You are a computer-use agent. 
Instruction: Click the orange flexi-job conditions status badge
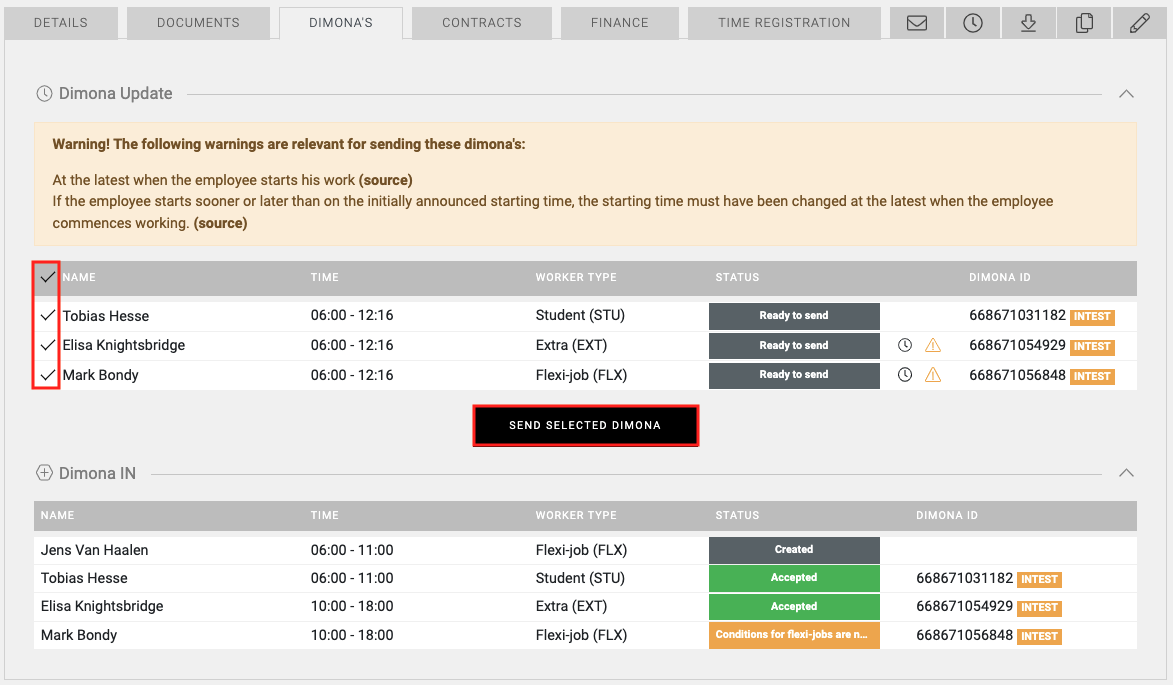pos(794,635)
